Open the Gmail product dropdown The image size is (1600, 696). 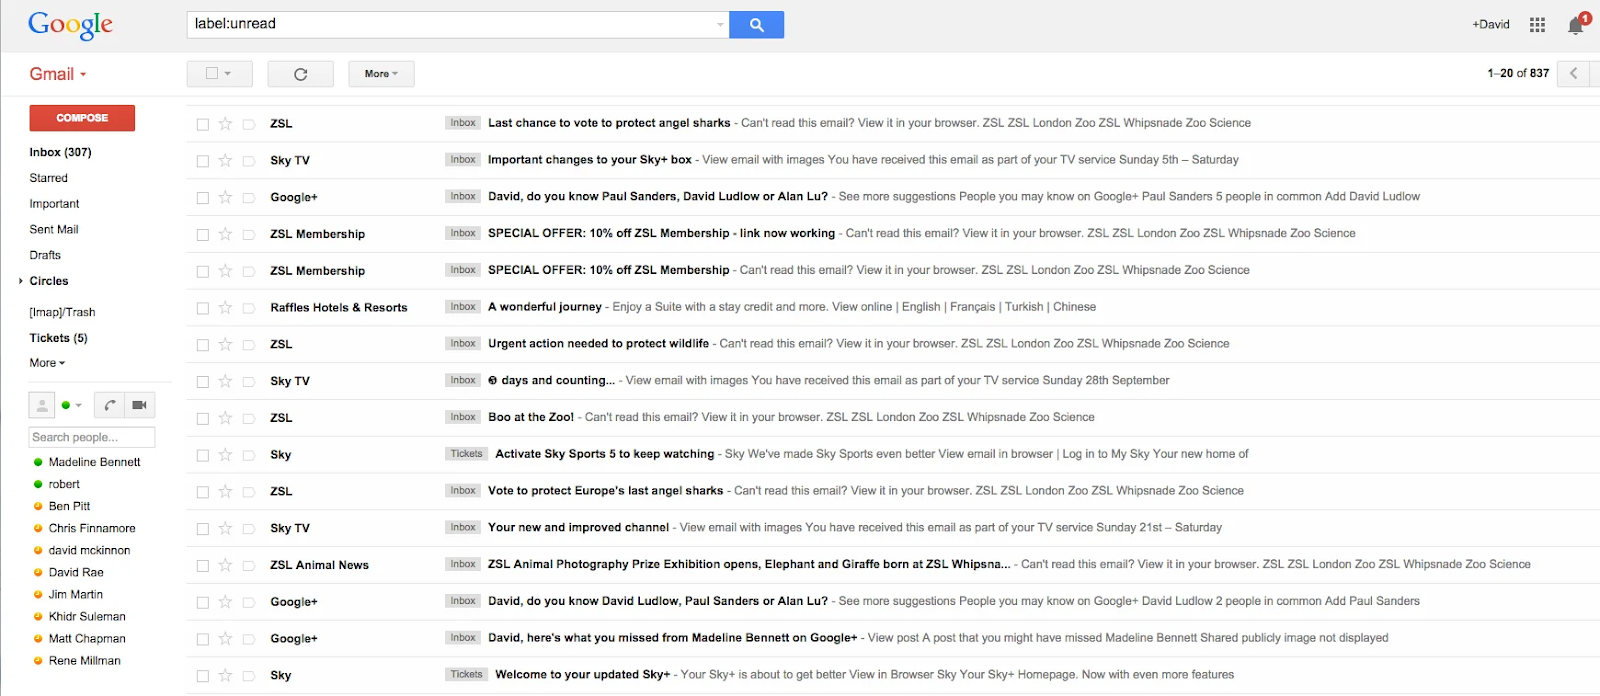[58, 74]
